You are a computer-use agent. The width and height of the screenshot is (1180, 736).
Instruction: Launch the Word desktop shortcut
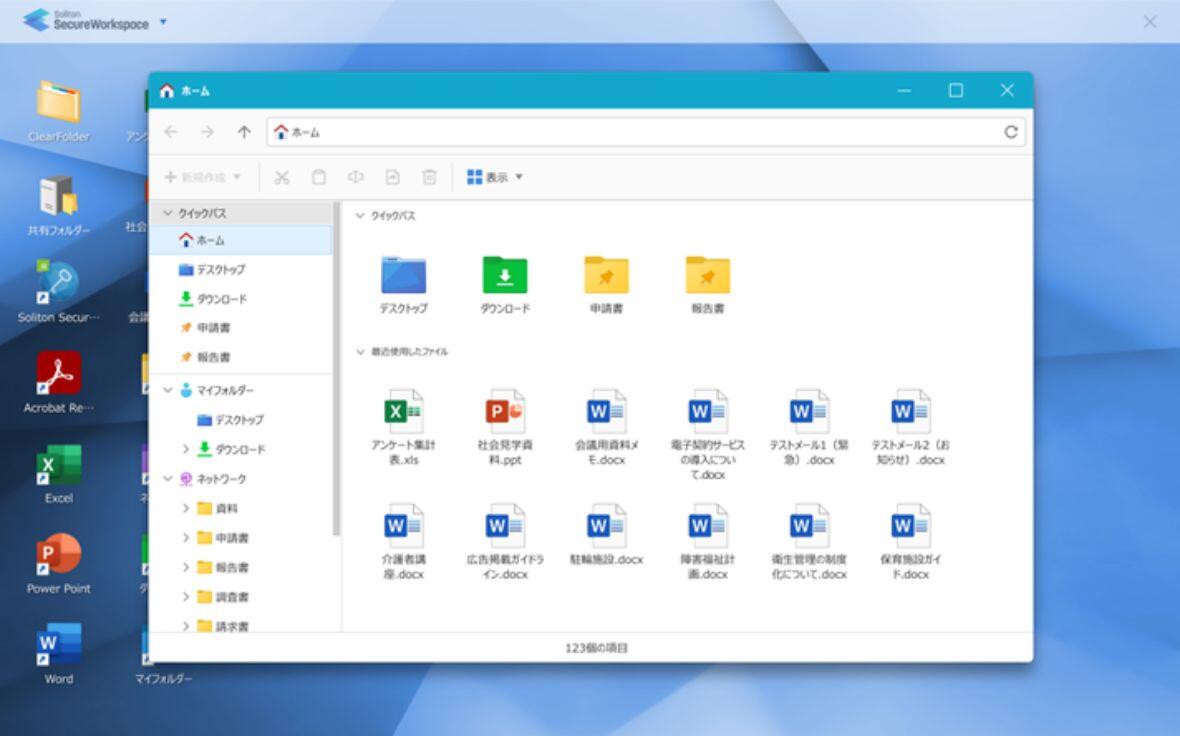(x=59, y=653)
